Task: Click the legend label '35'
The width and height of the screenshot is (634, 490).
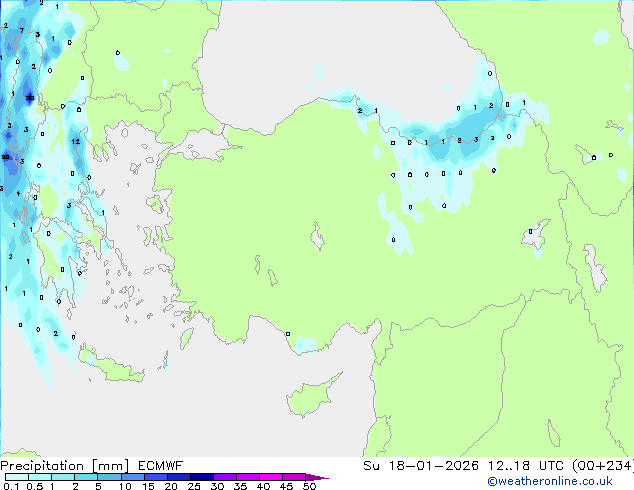Action: point(240,486)
